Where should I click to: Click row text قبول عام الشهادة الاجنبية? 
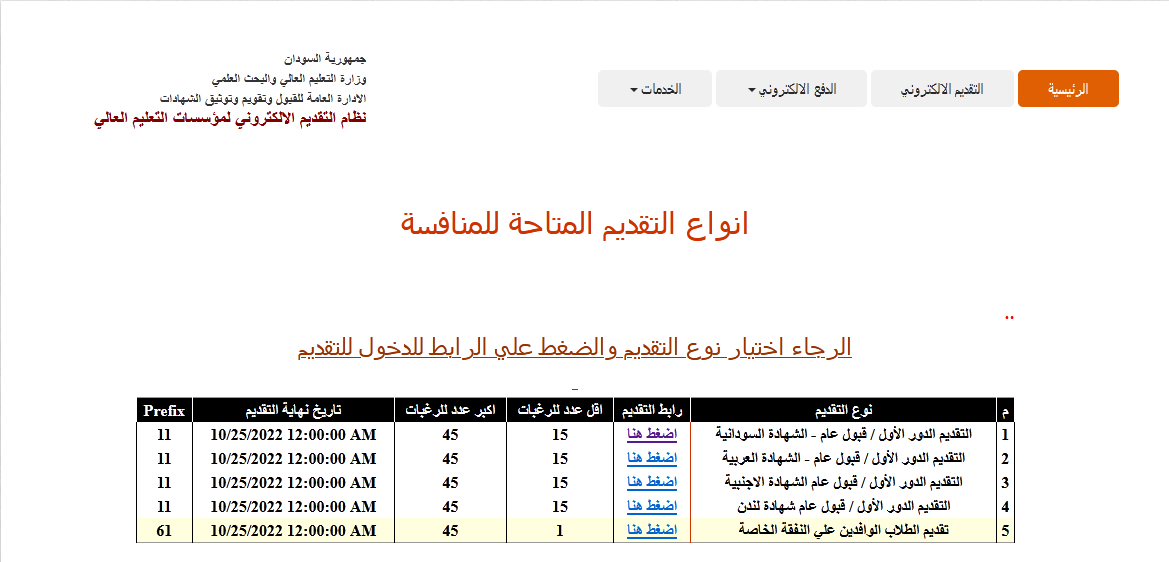click(843, 482)
